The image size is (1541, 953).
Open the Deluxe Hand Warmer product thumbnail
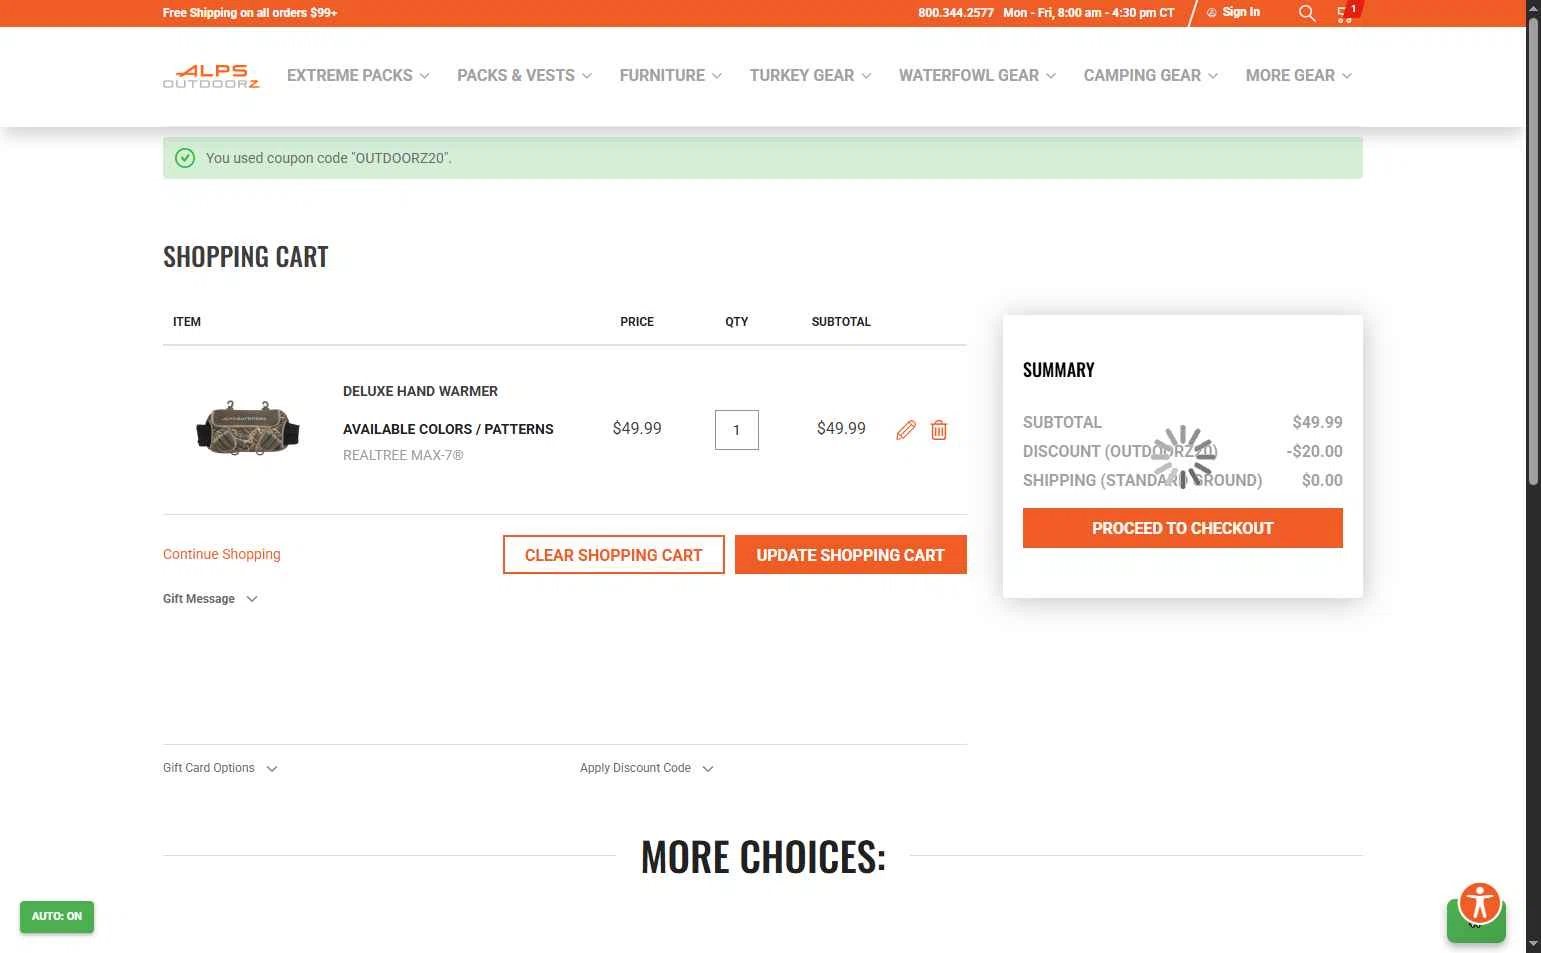click(247, 428)
